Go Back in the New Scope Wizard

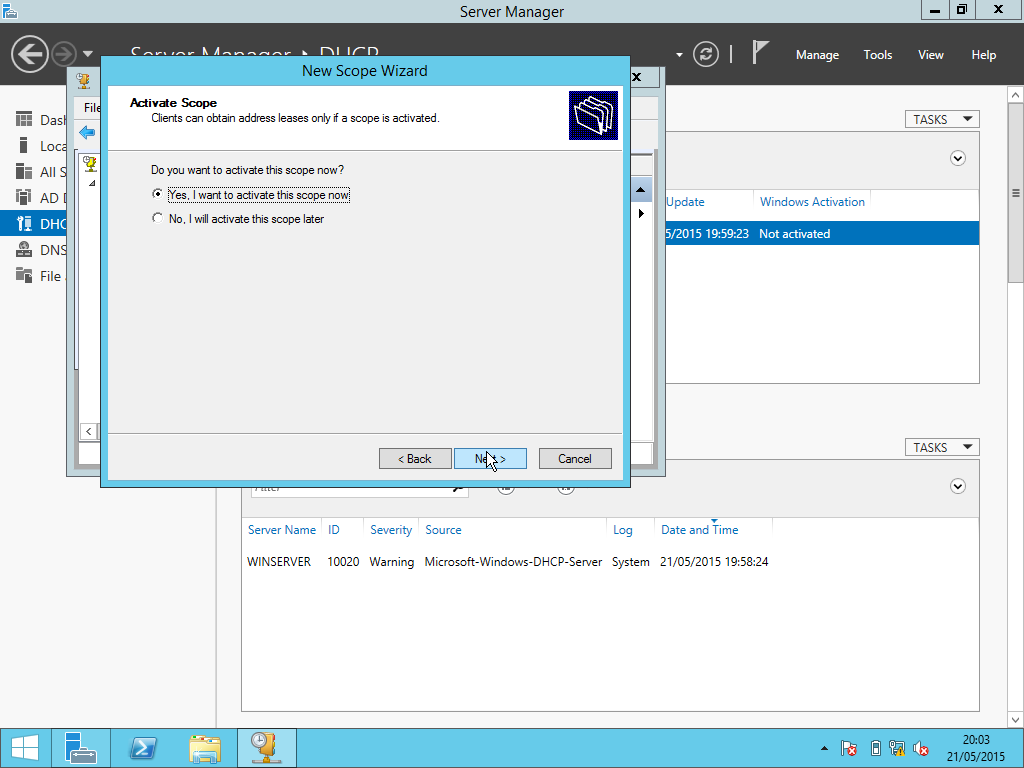coord(415,458)
